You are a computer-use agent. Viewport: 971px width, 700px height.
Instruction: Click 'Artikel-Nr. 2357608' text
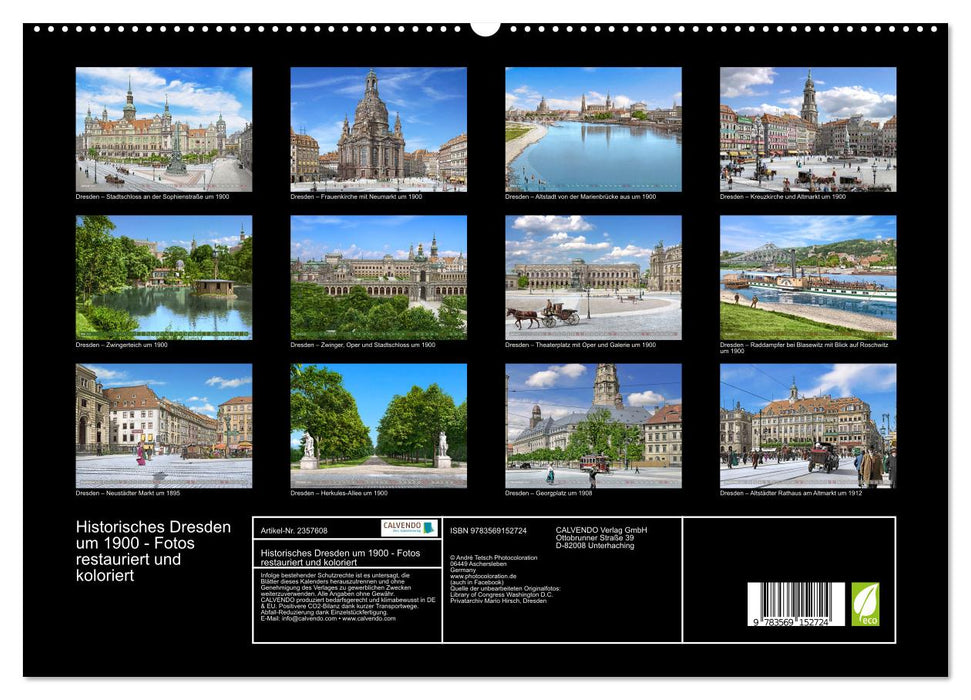click(294, 531)
